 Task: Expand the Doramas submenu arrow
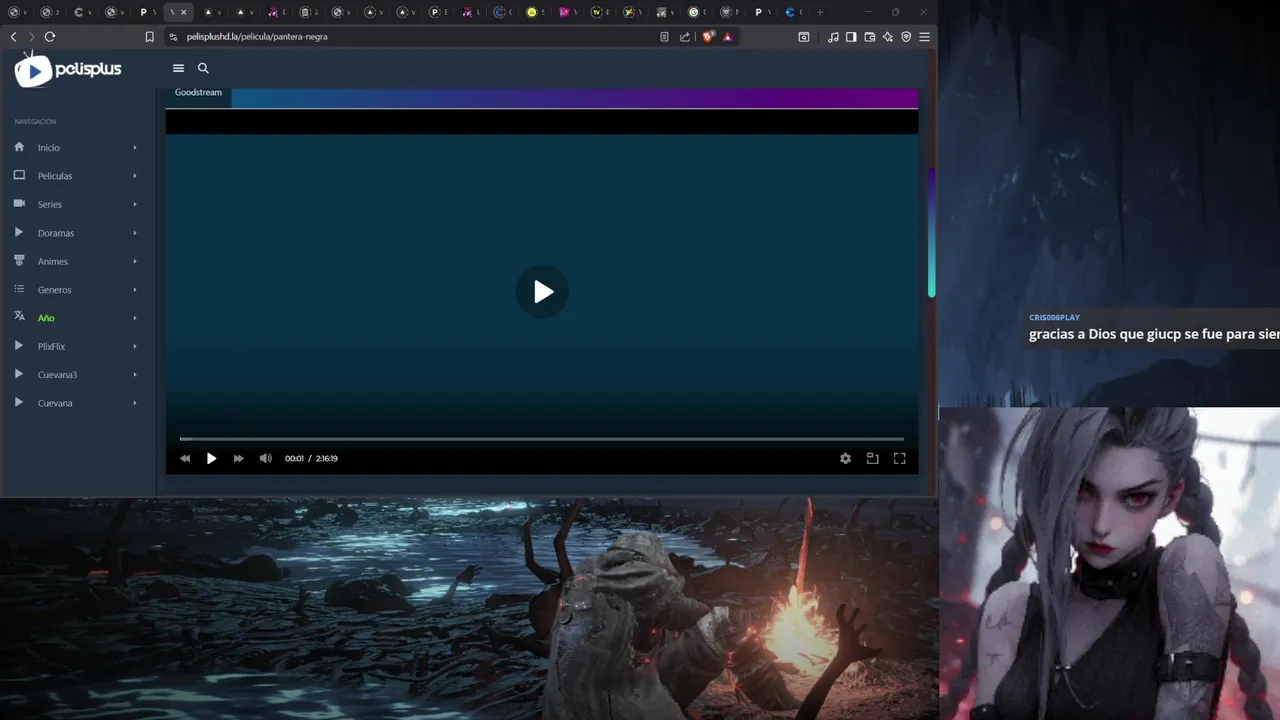click(x=135, y=233)
